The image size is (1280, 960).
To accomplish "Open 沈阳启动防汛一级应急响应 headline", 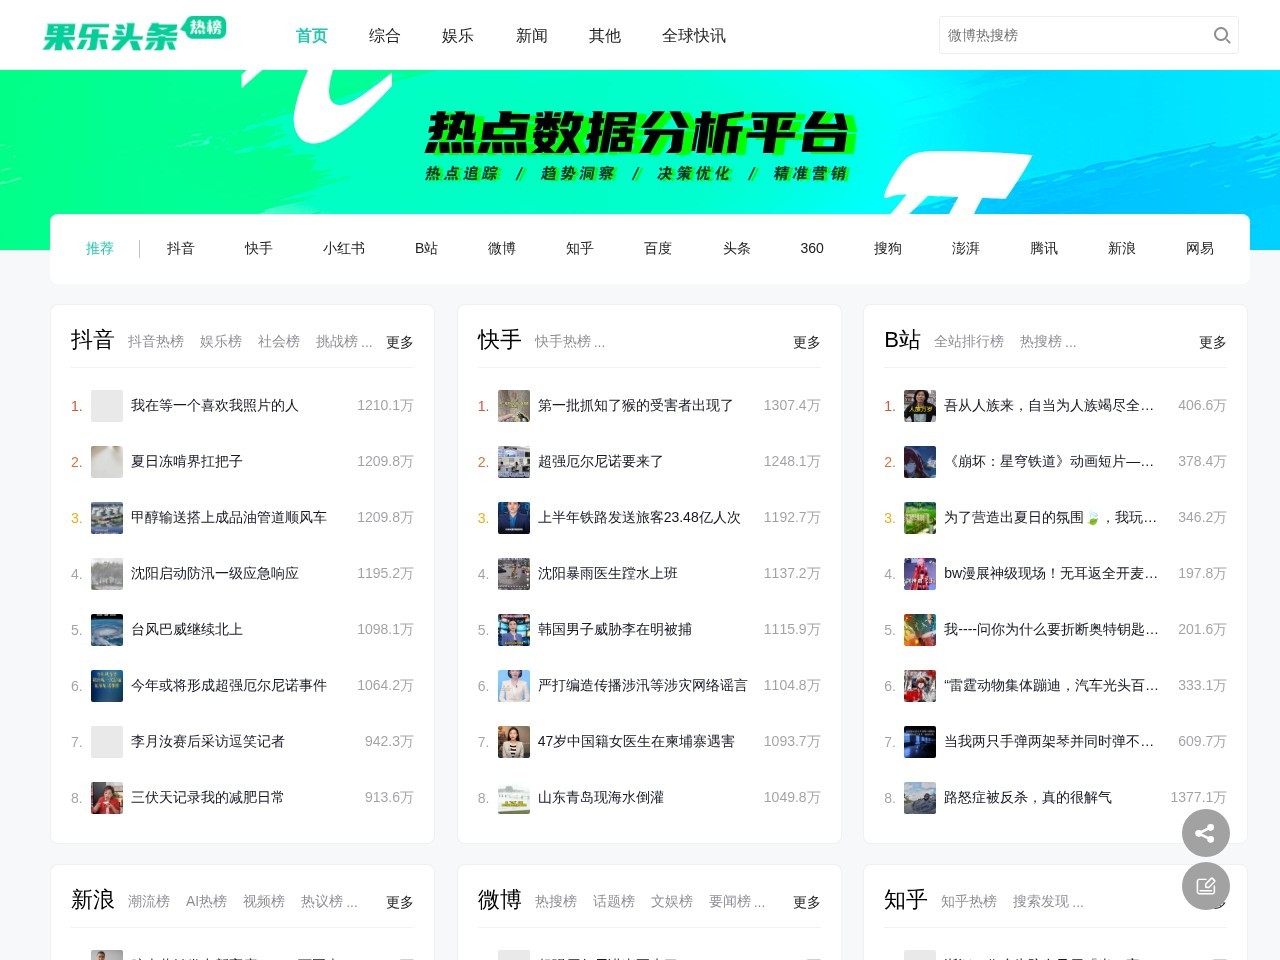I will (x=215, y=573).
